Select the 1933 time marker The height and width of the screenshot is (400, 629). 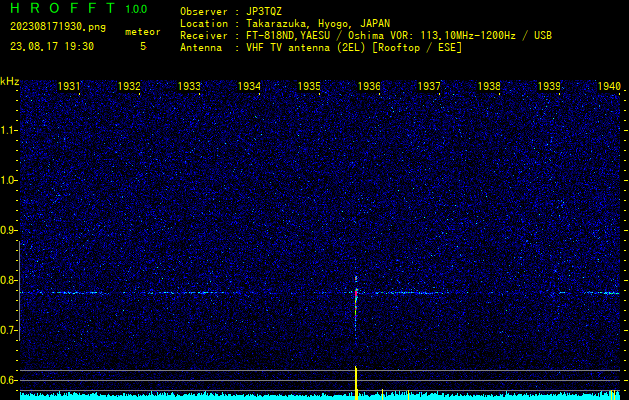pyautogui.click(x=189, y=87)
